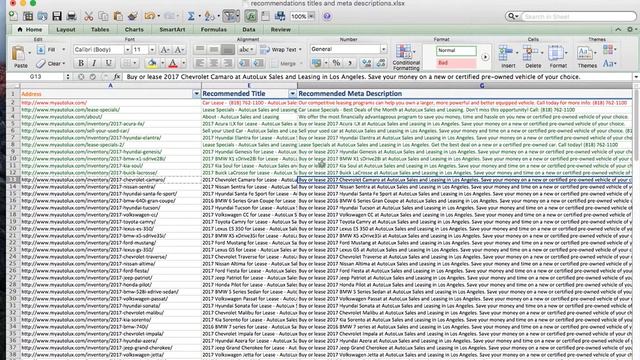Align cell text to the left
This screenshot has height=360, width=640.
pos(200,63)
